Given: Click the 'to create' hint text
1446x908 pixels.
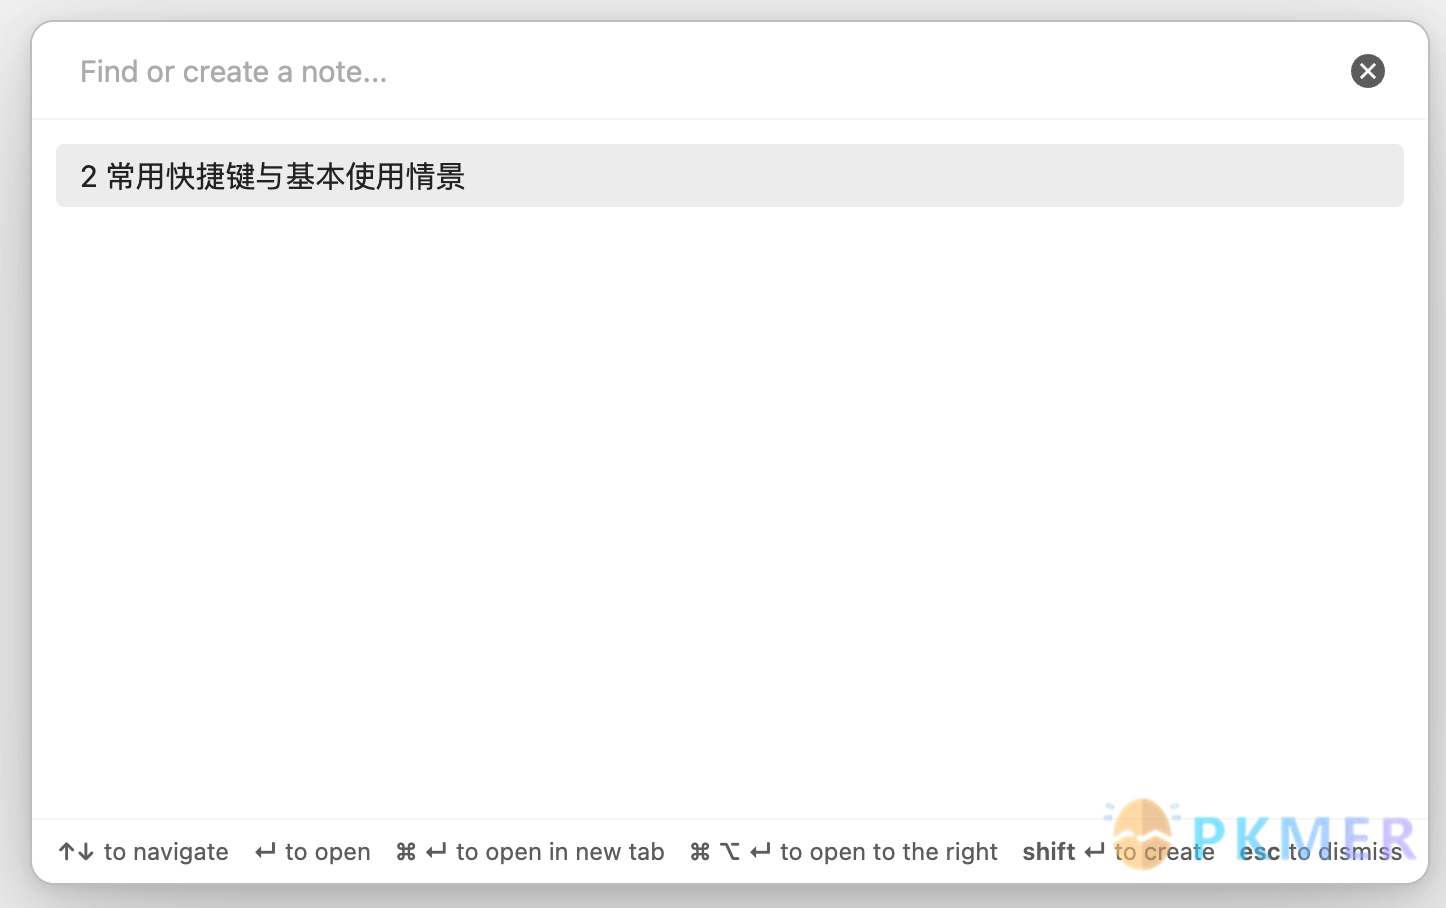Looking at the screenshot, I should pyautogui.click(x=1165, y=852).
